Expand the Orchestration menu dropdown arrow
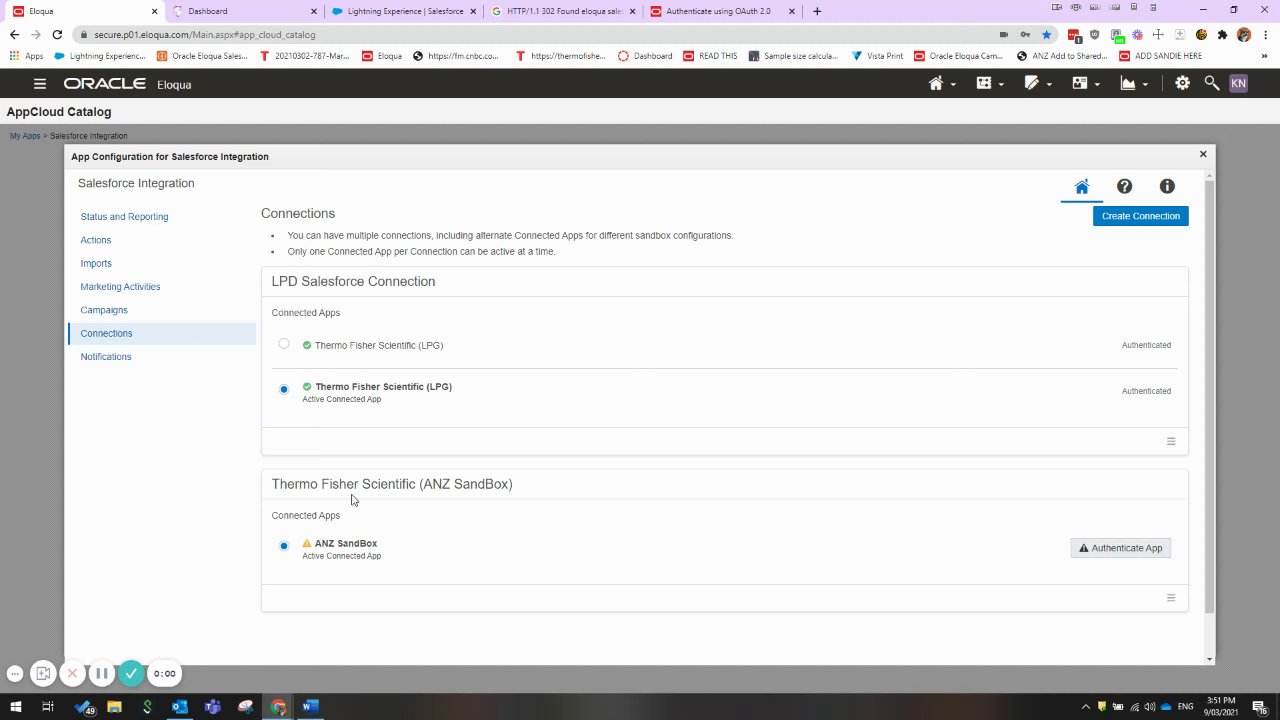This screenshot has width=1280, height=720. click(x=1001, y=85)
